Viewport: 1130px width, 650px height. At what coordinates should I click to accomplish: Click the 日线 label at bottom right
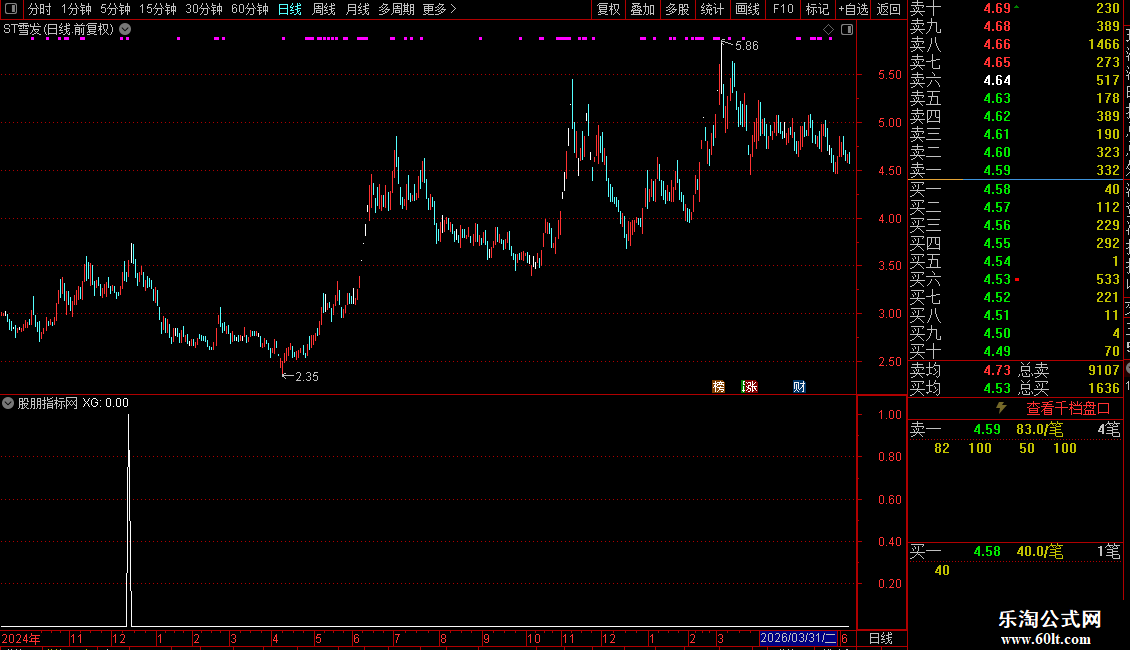(881, 638)
